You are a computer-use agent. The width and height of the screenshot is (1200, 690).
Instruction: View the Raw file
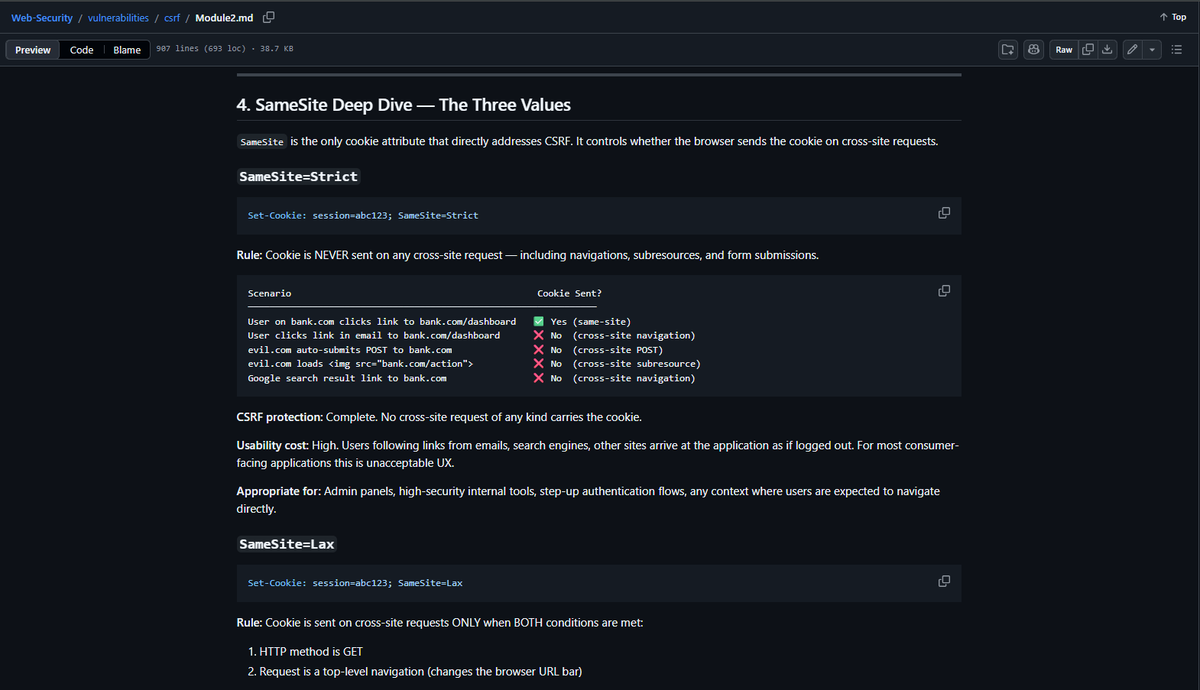[x=1064, y=50]
